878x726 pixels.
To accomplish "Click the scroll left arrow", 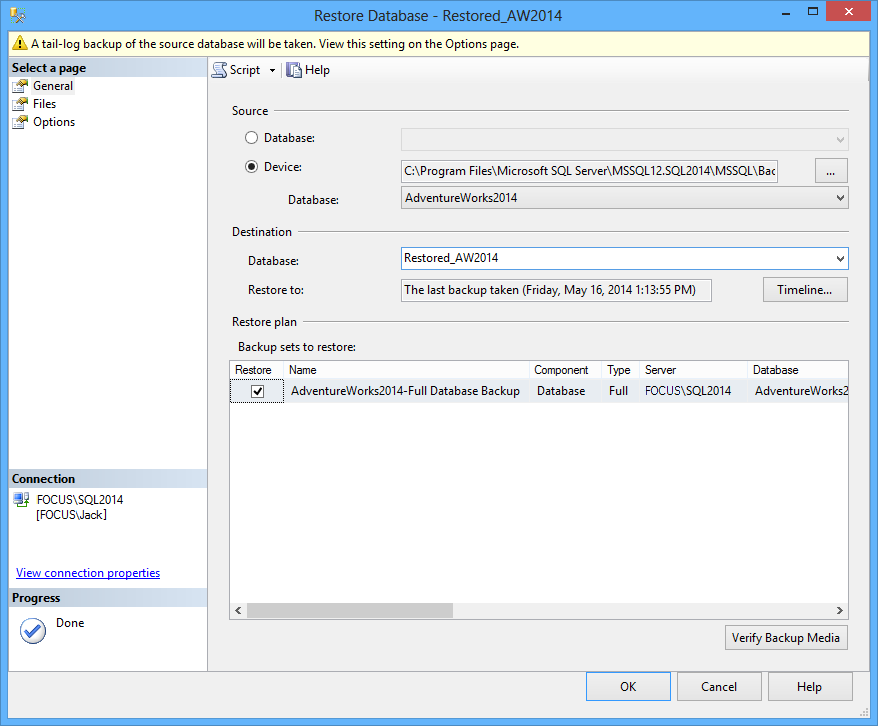I will (x=238, y=610).
